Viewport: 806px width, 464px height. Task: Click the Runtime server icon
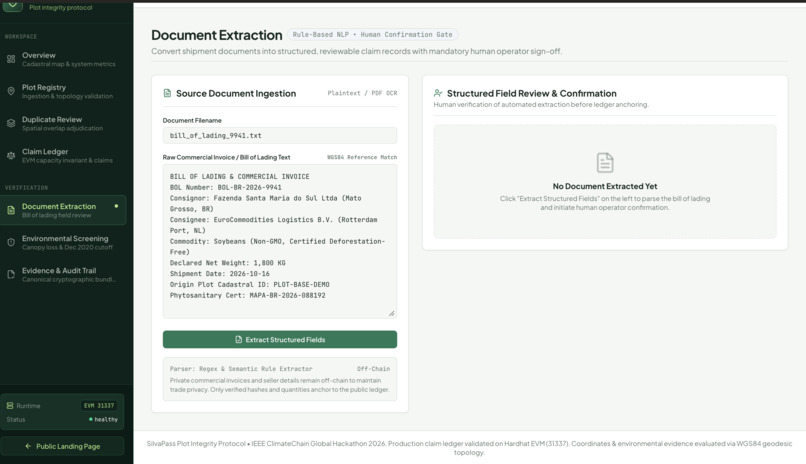10,405
